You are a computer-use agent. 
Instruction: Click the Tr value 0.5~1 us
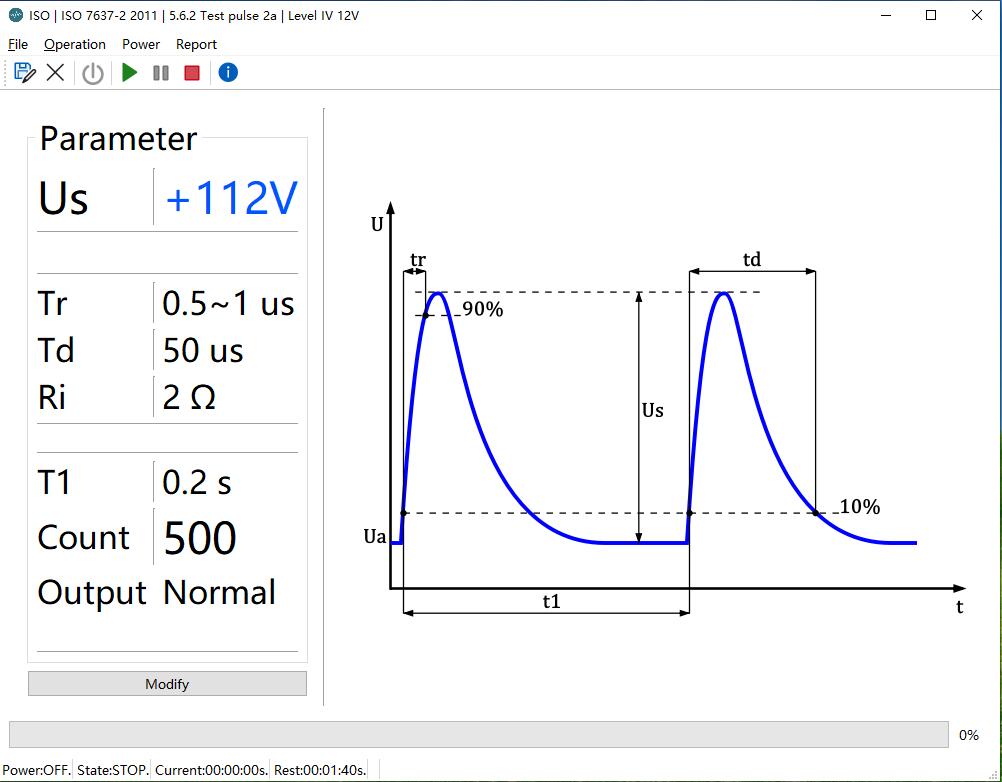tap(228, 303)
